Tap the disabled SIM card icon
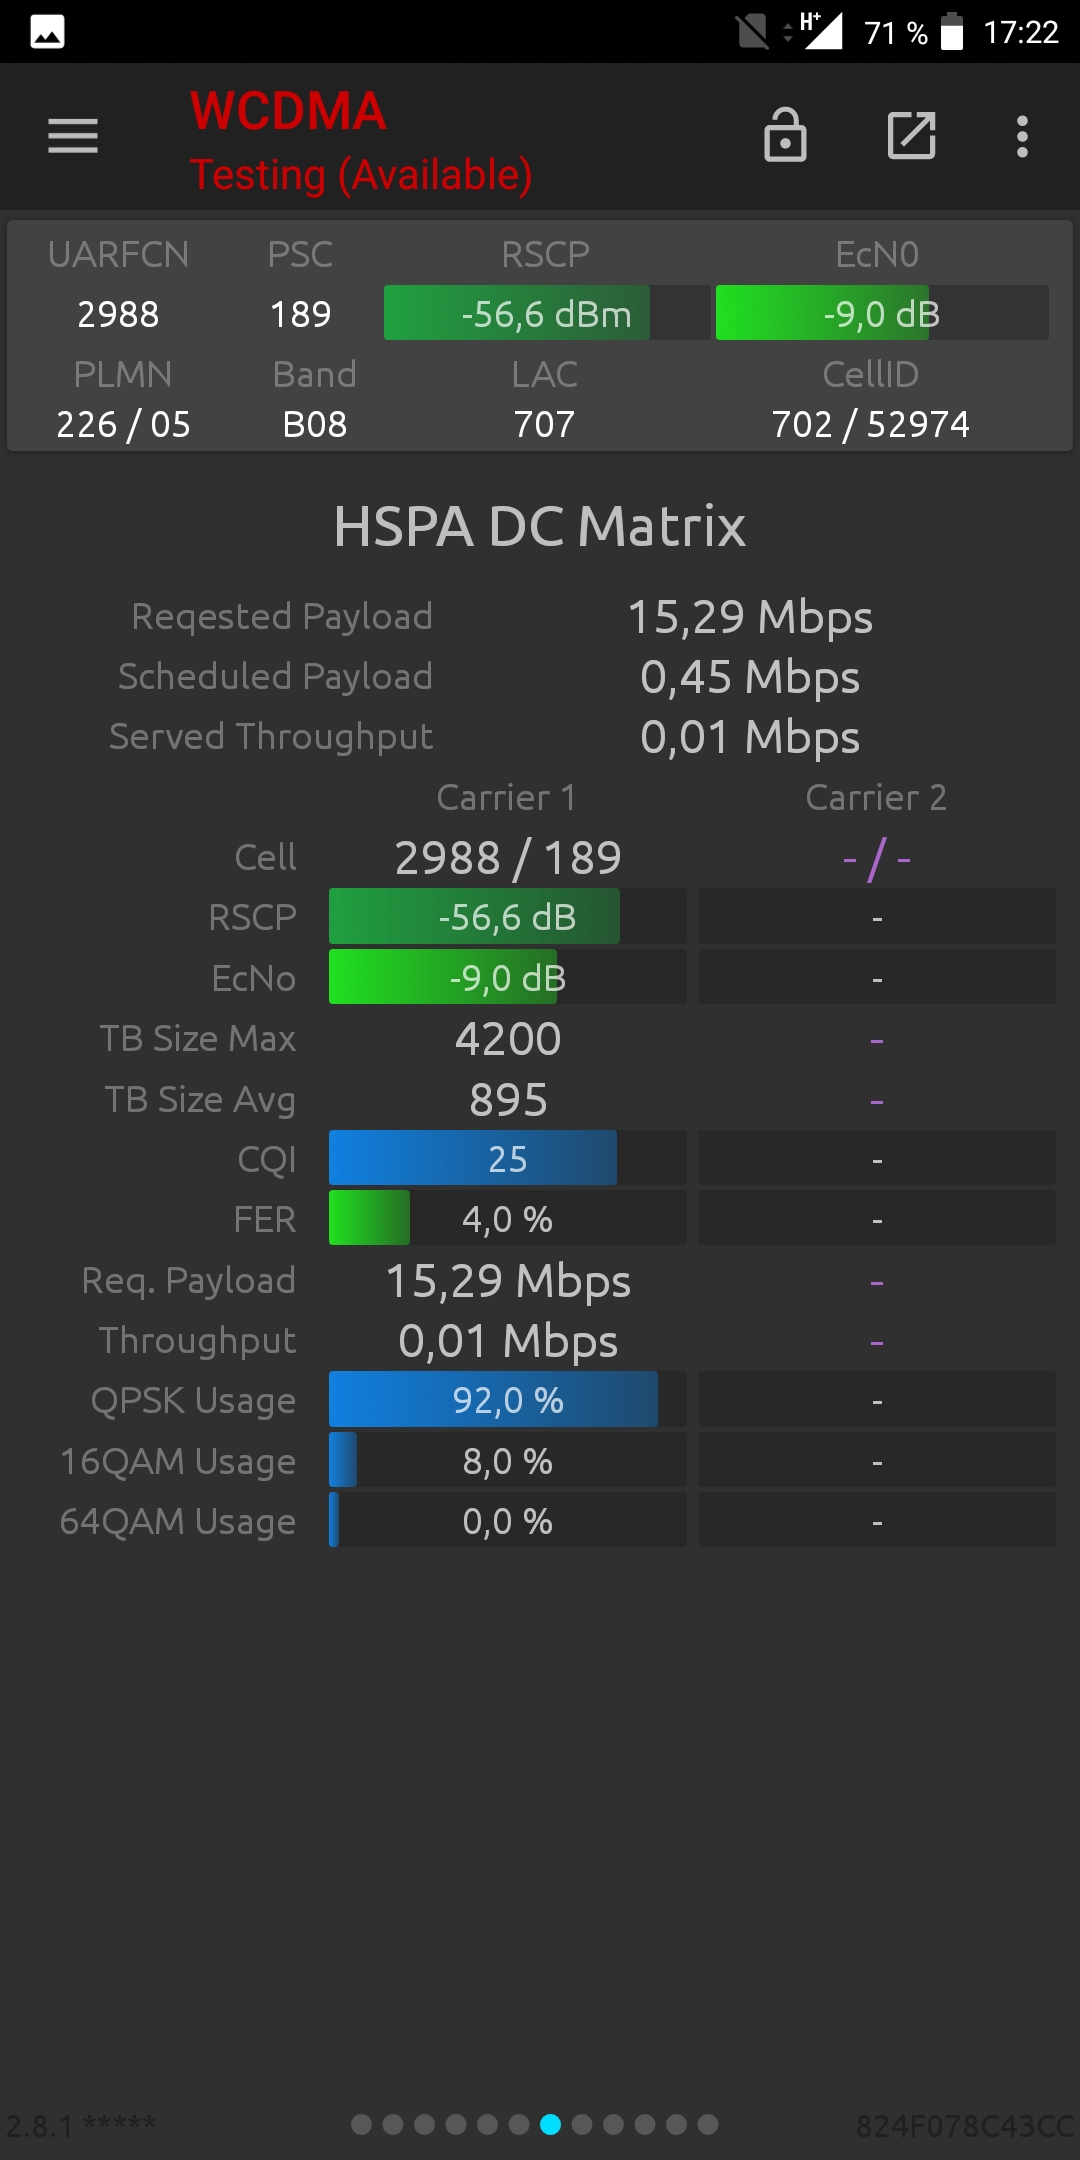Screen dimensions: 1080x2160 [x=752, y=32]
